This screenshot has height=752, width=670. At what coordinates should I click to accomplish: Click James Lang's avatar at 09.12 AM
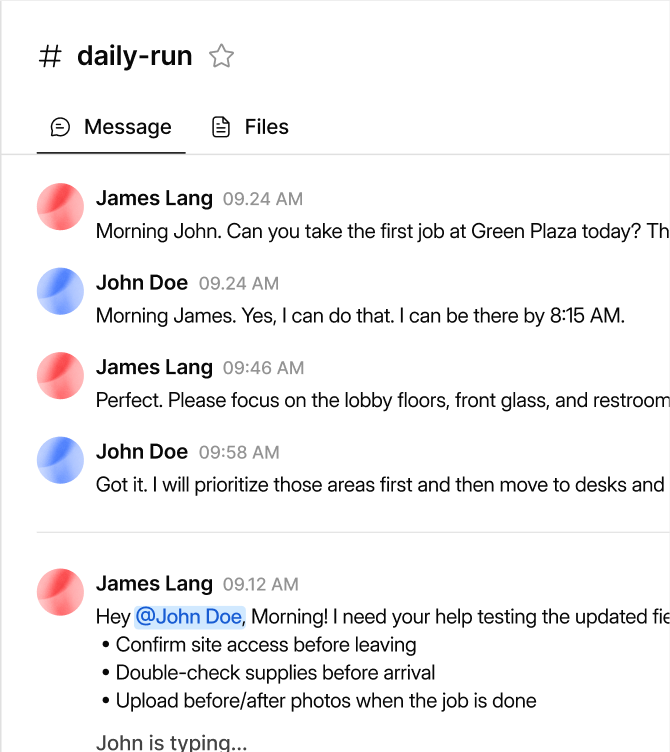[60, 592]
